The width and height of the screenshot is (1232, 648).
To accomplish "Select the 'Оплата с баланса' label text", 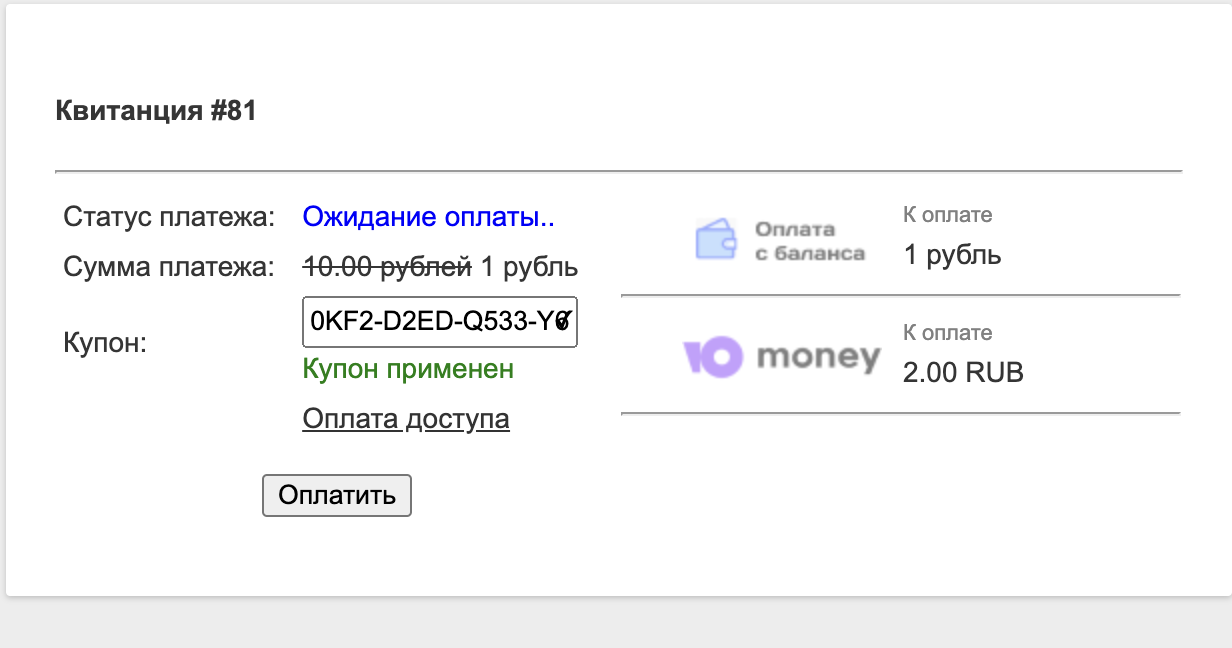I will [x=809, y=241].
